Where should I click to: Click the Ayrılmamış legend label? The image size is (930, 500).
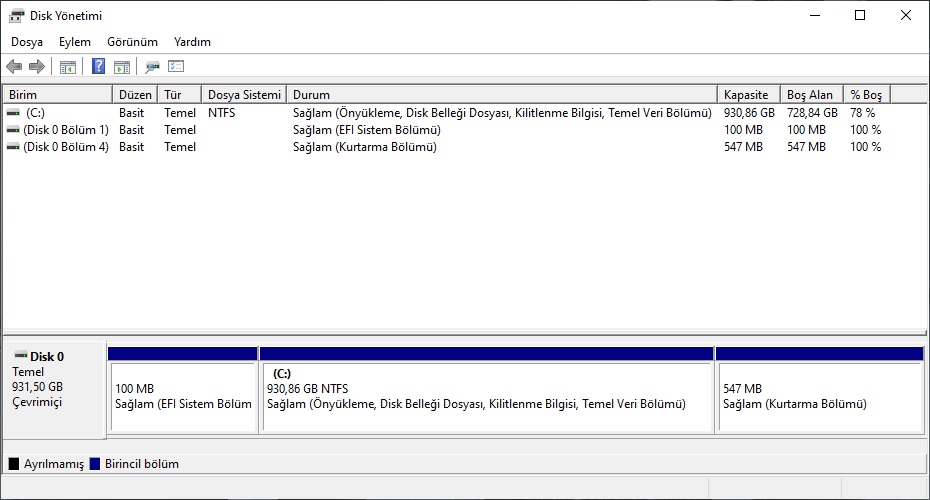[x=54, y=464]
